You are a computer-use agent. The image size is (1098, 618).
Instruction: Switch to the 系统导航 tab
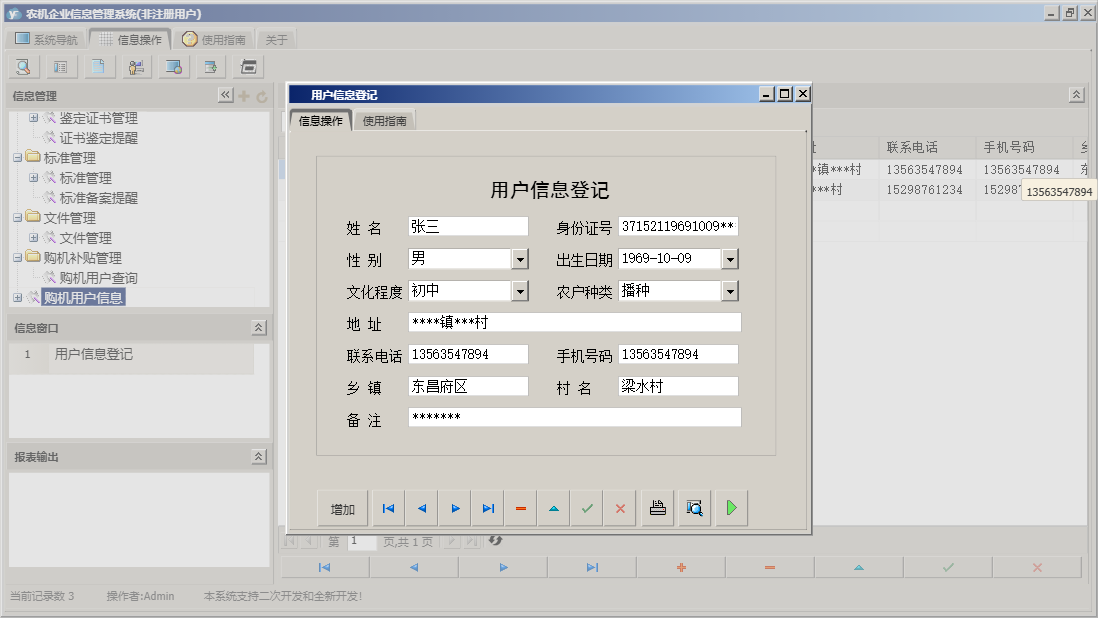[48, 38]
